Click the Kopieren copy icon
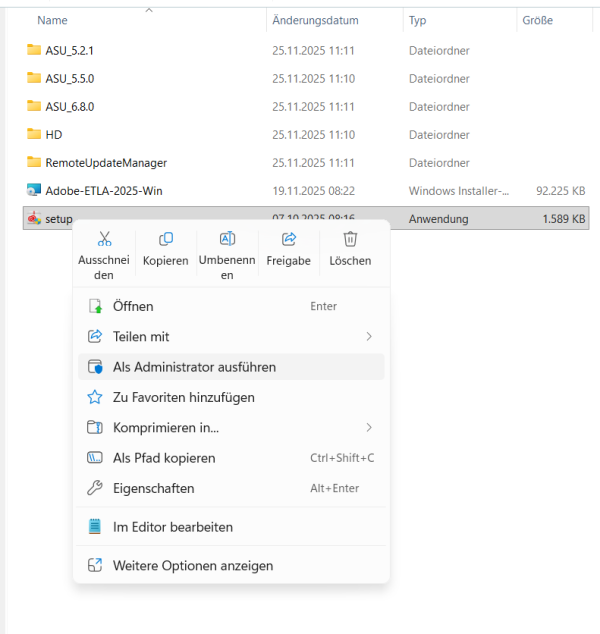 (x=166, y=239)
